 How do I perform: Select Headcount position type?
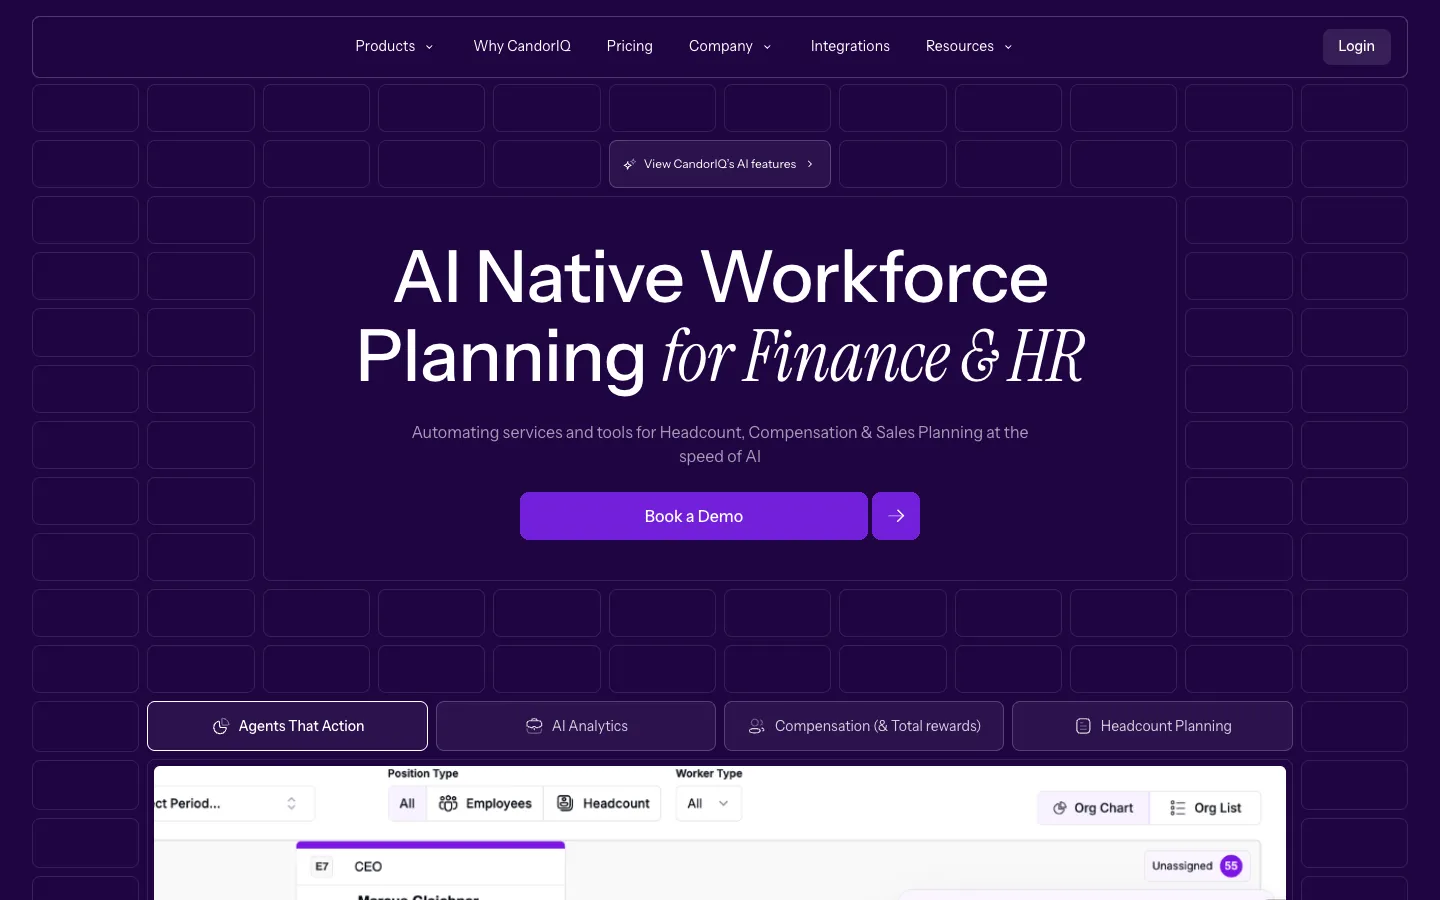(x=603, y=803)
